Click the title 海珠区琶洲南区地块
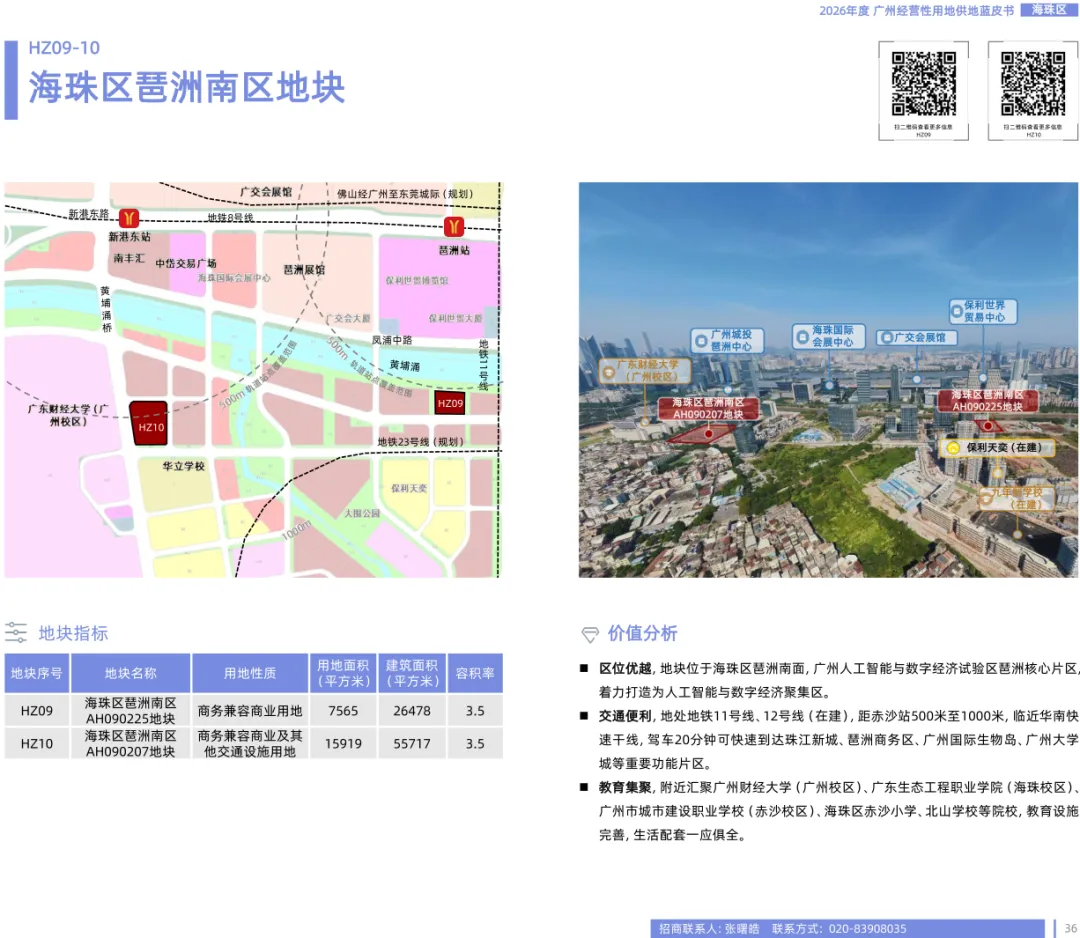This screenshot has width=1080, height=938. pyautogui.click(x=187, y=87)
